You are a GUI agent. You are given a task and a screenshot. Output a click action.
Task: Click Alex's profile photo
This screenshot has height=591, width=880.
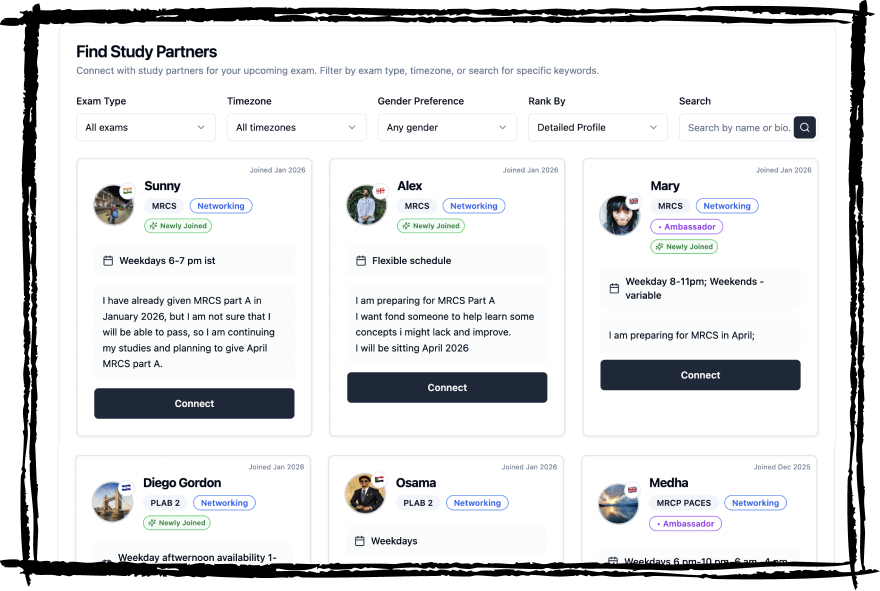click(x=366, y=205)
